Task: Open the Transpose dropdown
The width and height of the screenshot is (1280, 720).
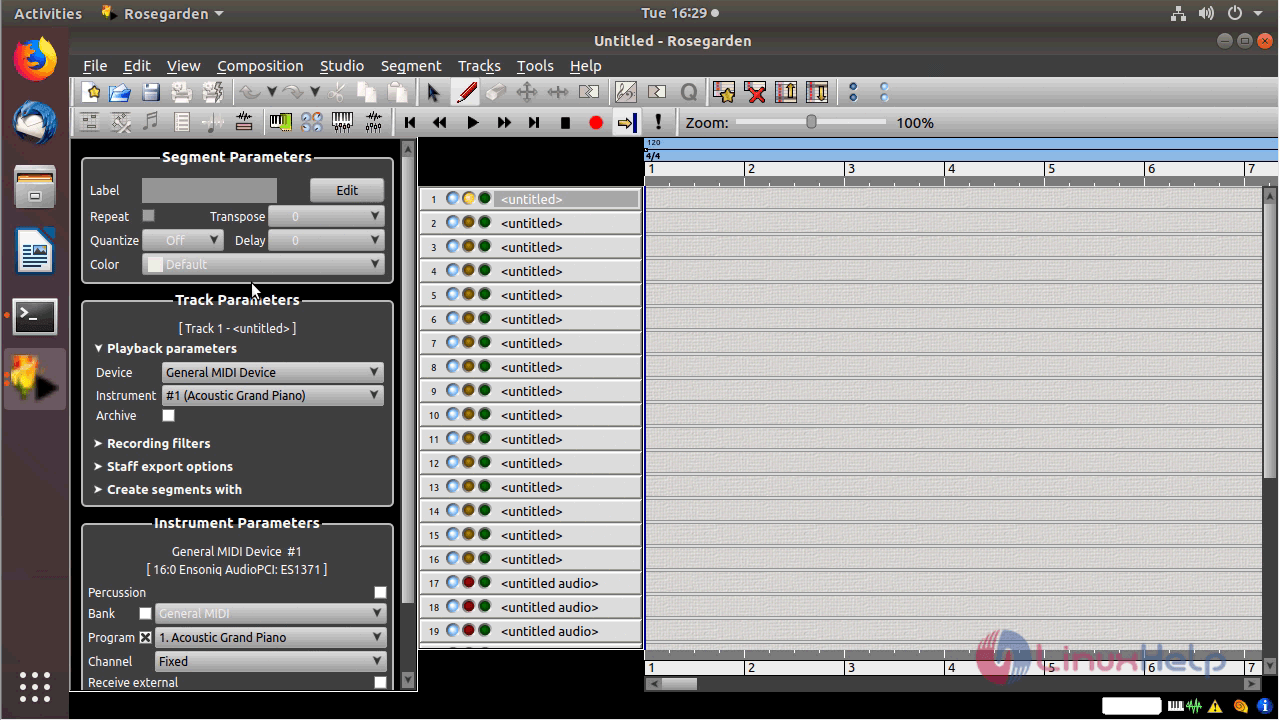Action: [x=326, y=216]
